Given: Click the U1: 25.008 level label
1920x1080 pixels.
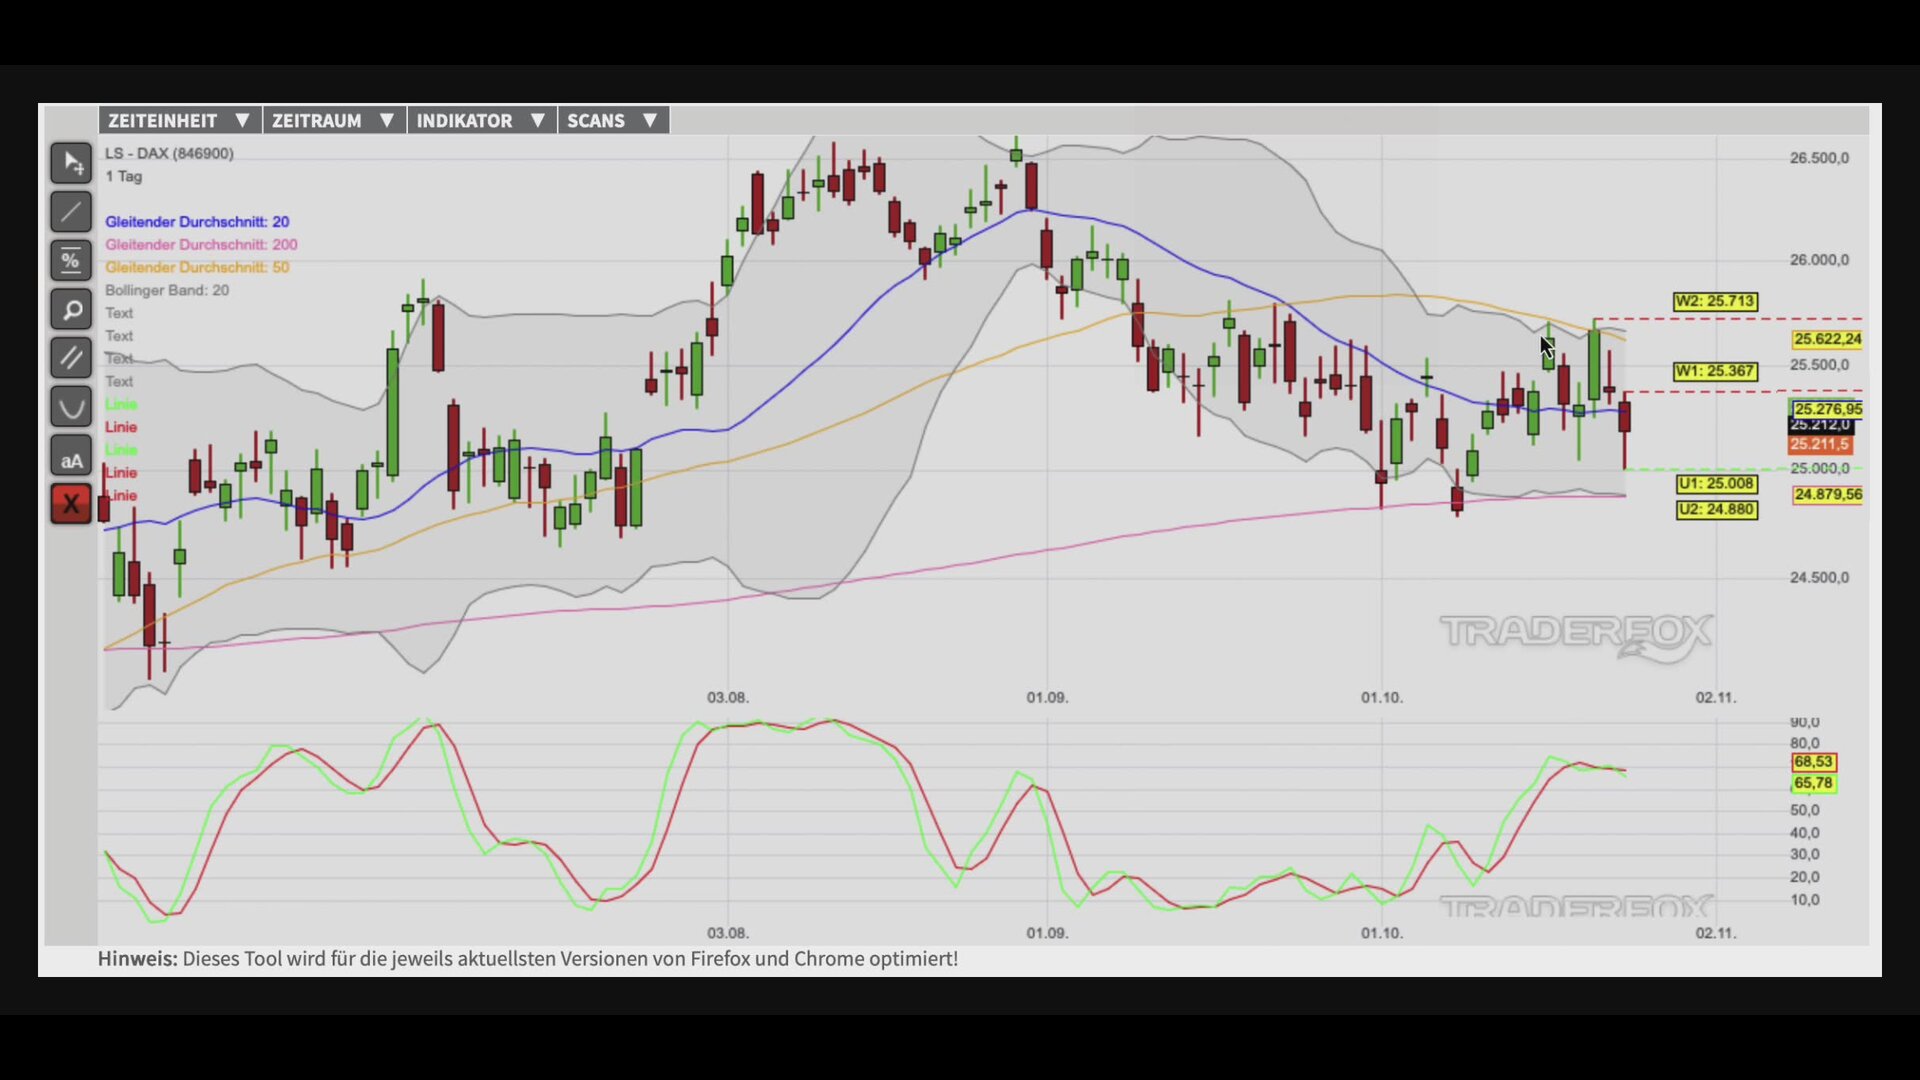Looking at the screenshot, I should point(1716,484).
